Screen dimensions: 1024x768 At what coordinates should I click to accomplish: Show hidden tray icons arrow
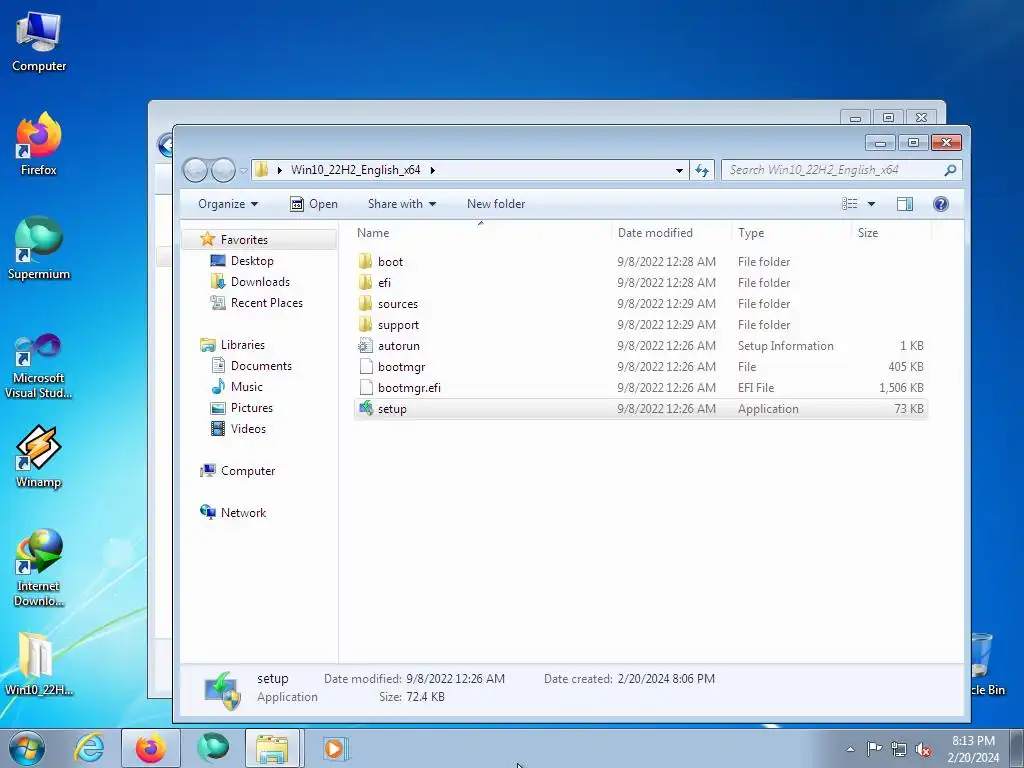coord(850,749)
